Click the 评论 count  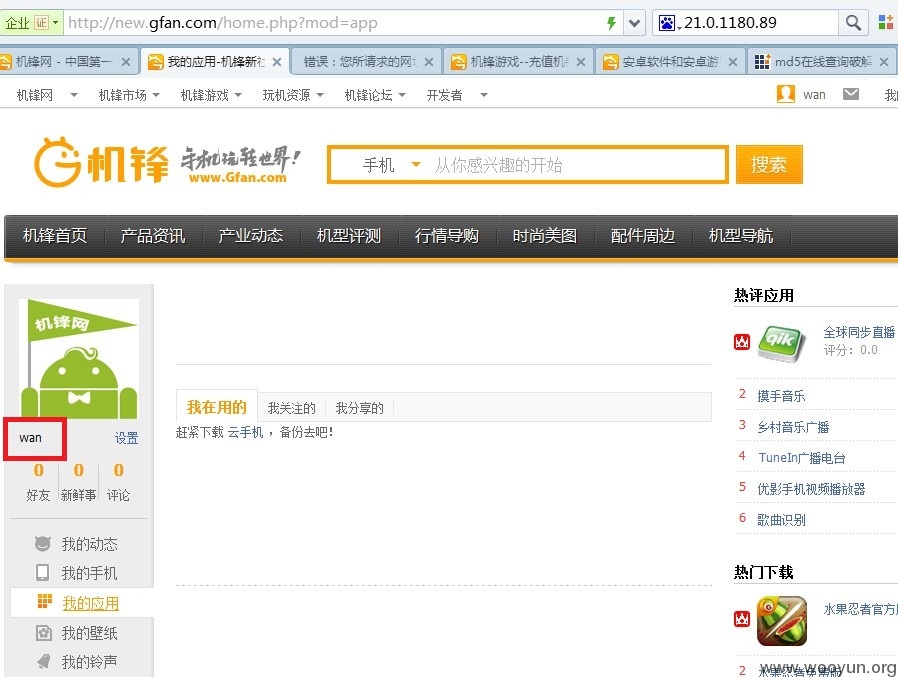119,471
